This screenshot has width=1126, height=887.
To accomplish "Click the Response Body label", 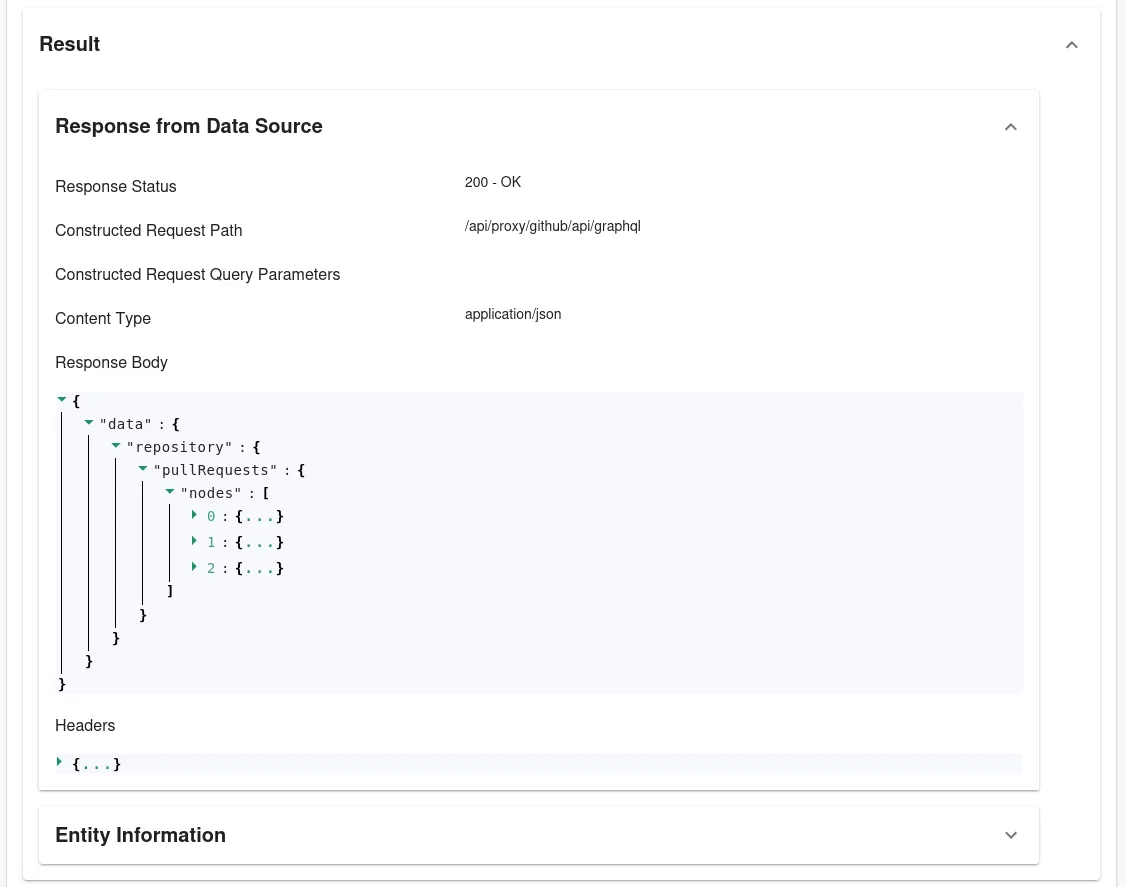I will [x=111, y=362].
